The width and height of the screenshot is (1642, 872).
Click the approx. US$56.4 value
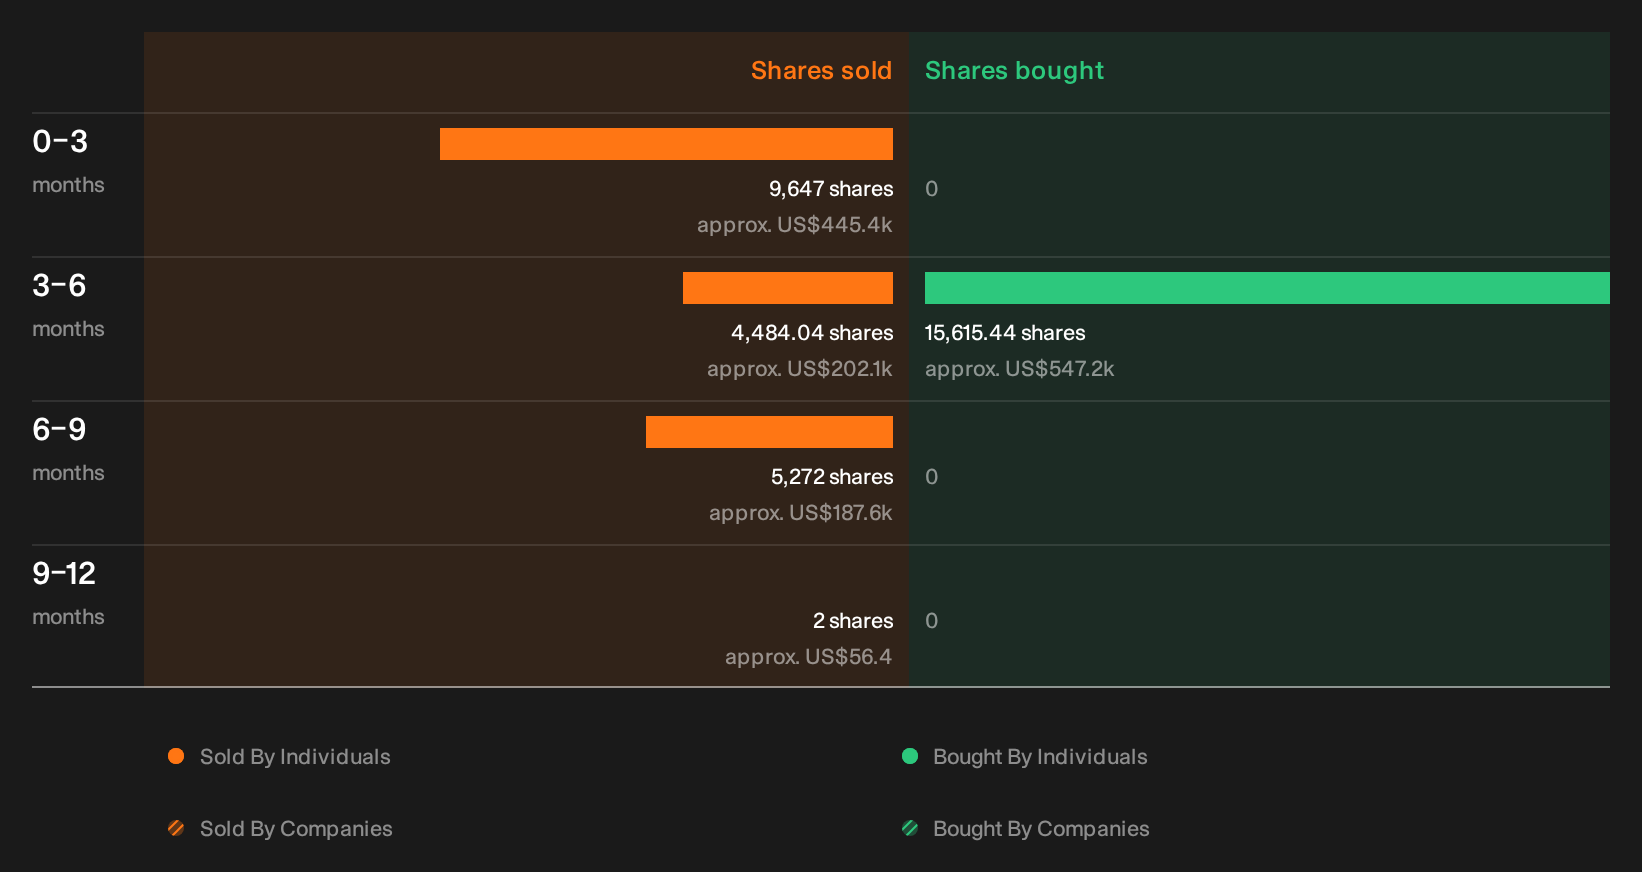pyautogui.click(x=808, y=657)
